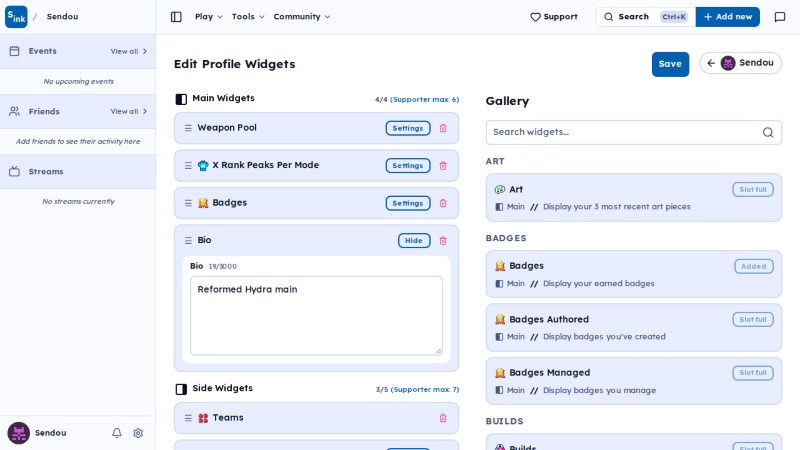Open X Rank Peaks Per Mode Settings

pyautogui.click(x=408, y=166)
